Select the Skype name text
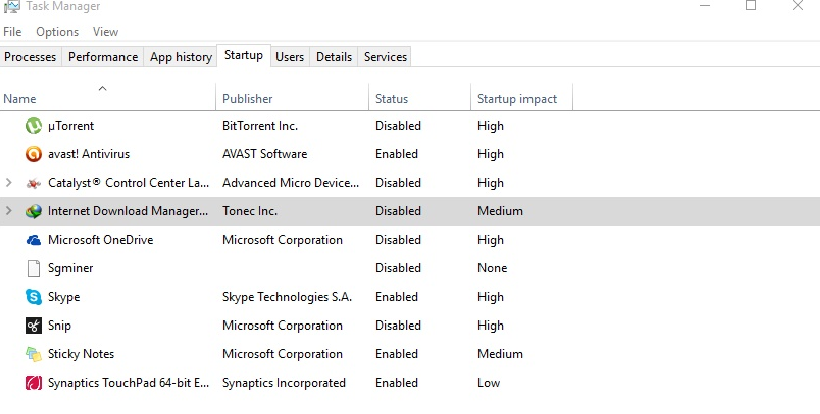This screenshot has width=820, height=414. 64,297
